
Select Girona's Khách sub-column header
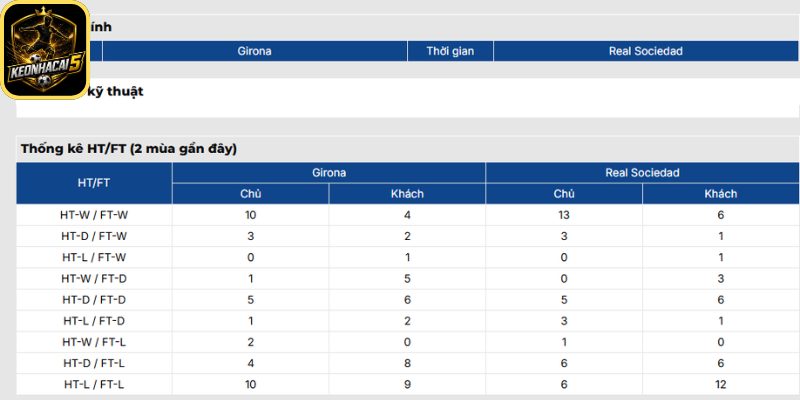pyautogui.click(x=407, y=194)
